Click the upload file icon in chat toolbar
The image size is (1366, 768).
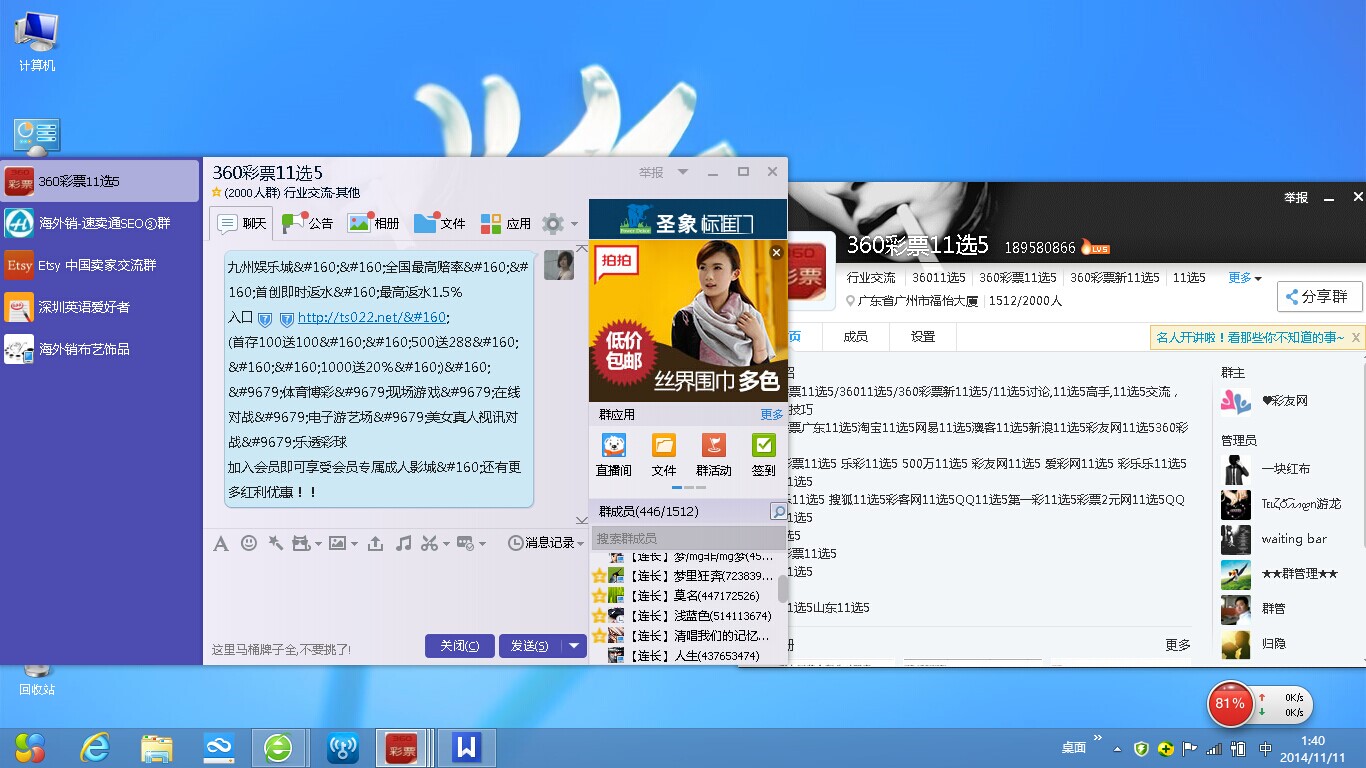pyautogui.click(x=375, y=543)
